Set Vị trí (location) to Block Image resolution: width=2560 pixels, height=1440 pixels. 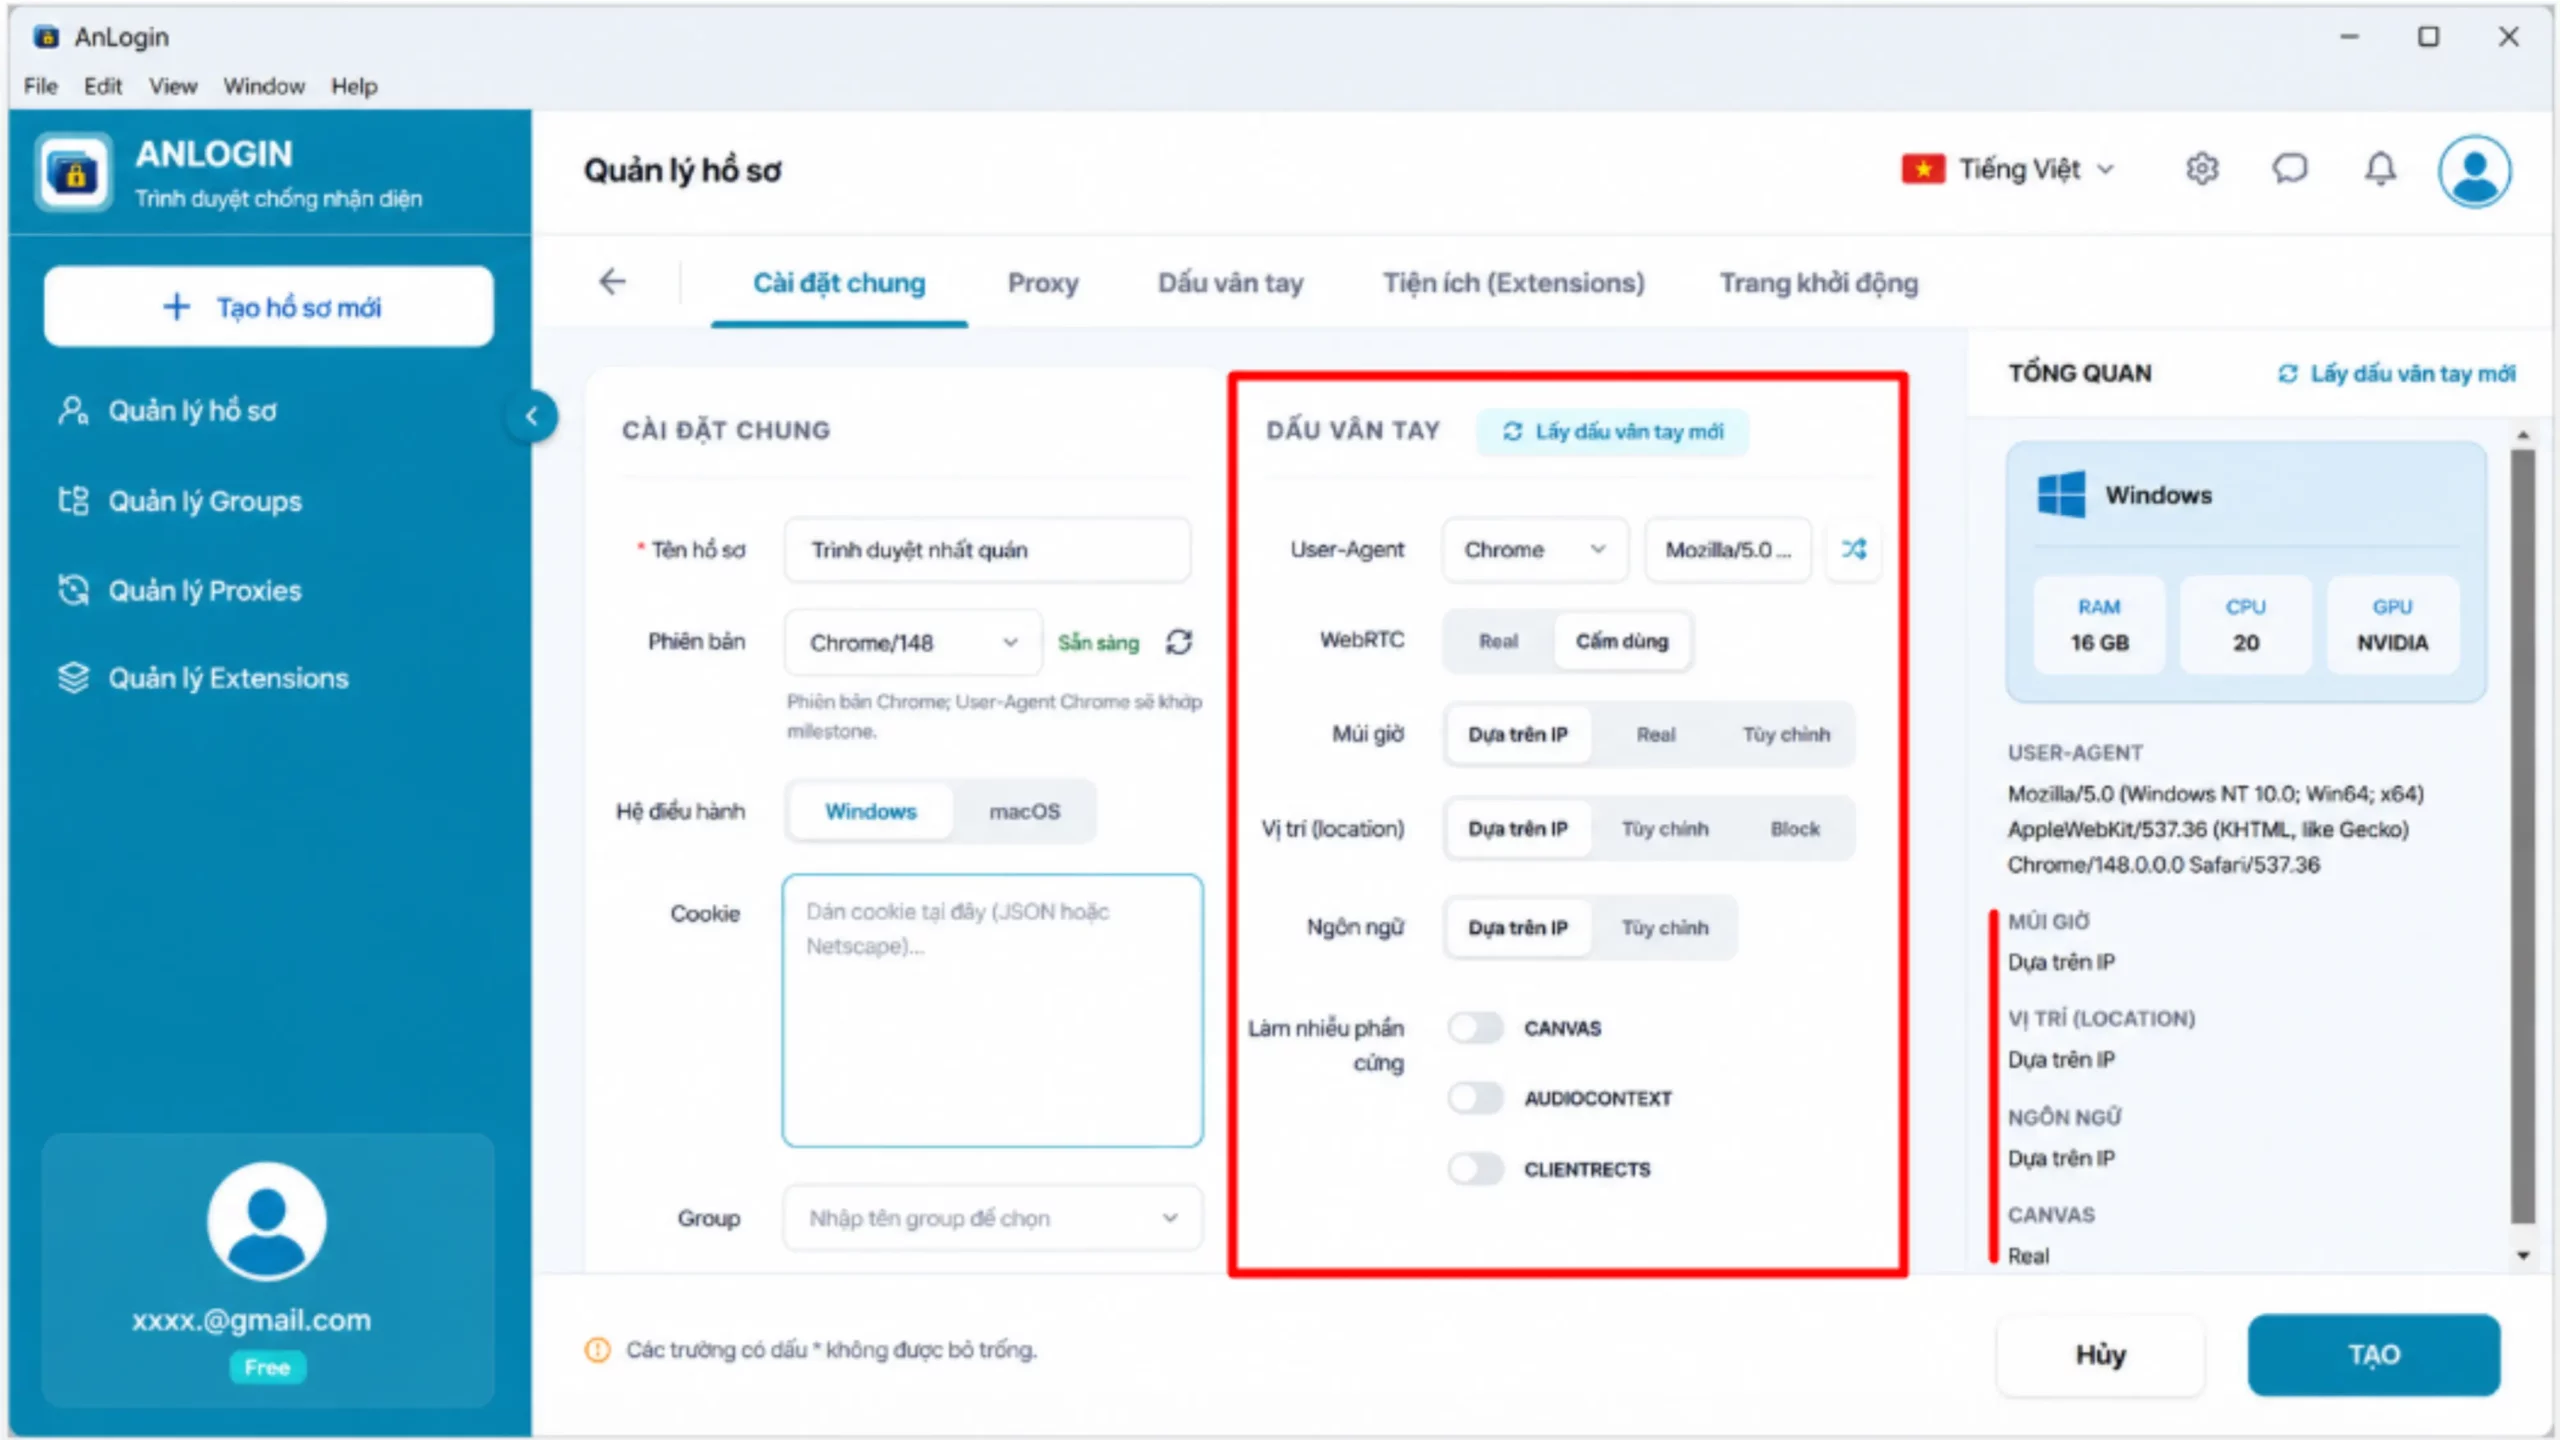coord(1795,829)
